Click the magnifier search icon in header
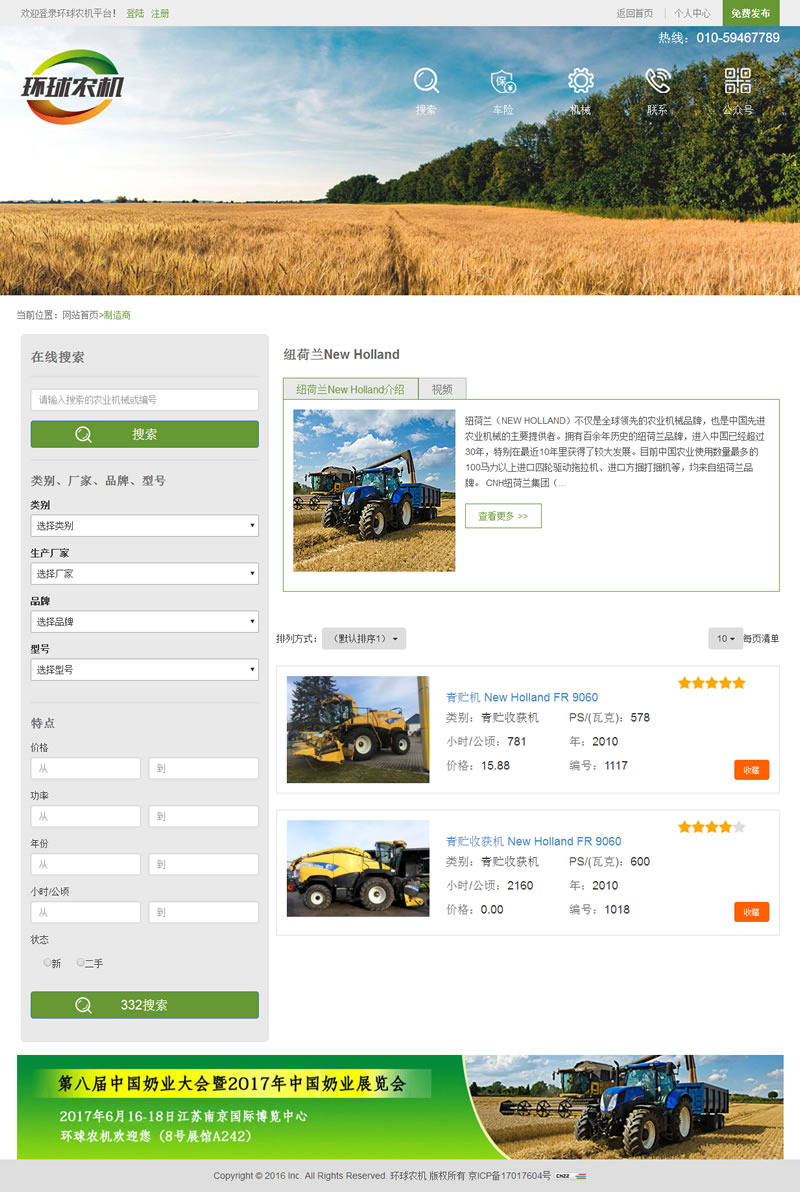Screen dimensions: 800x1192 (x=426, y=80)
